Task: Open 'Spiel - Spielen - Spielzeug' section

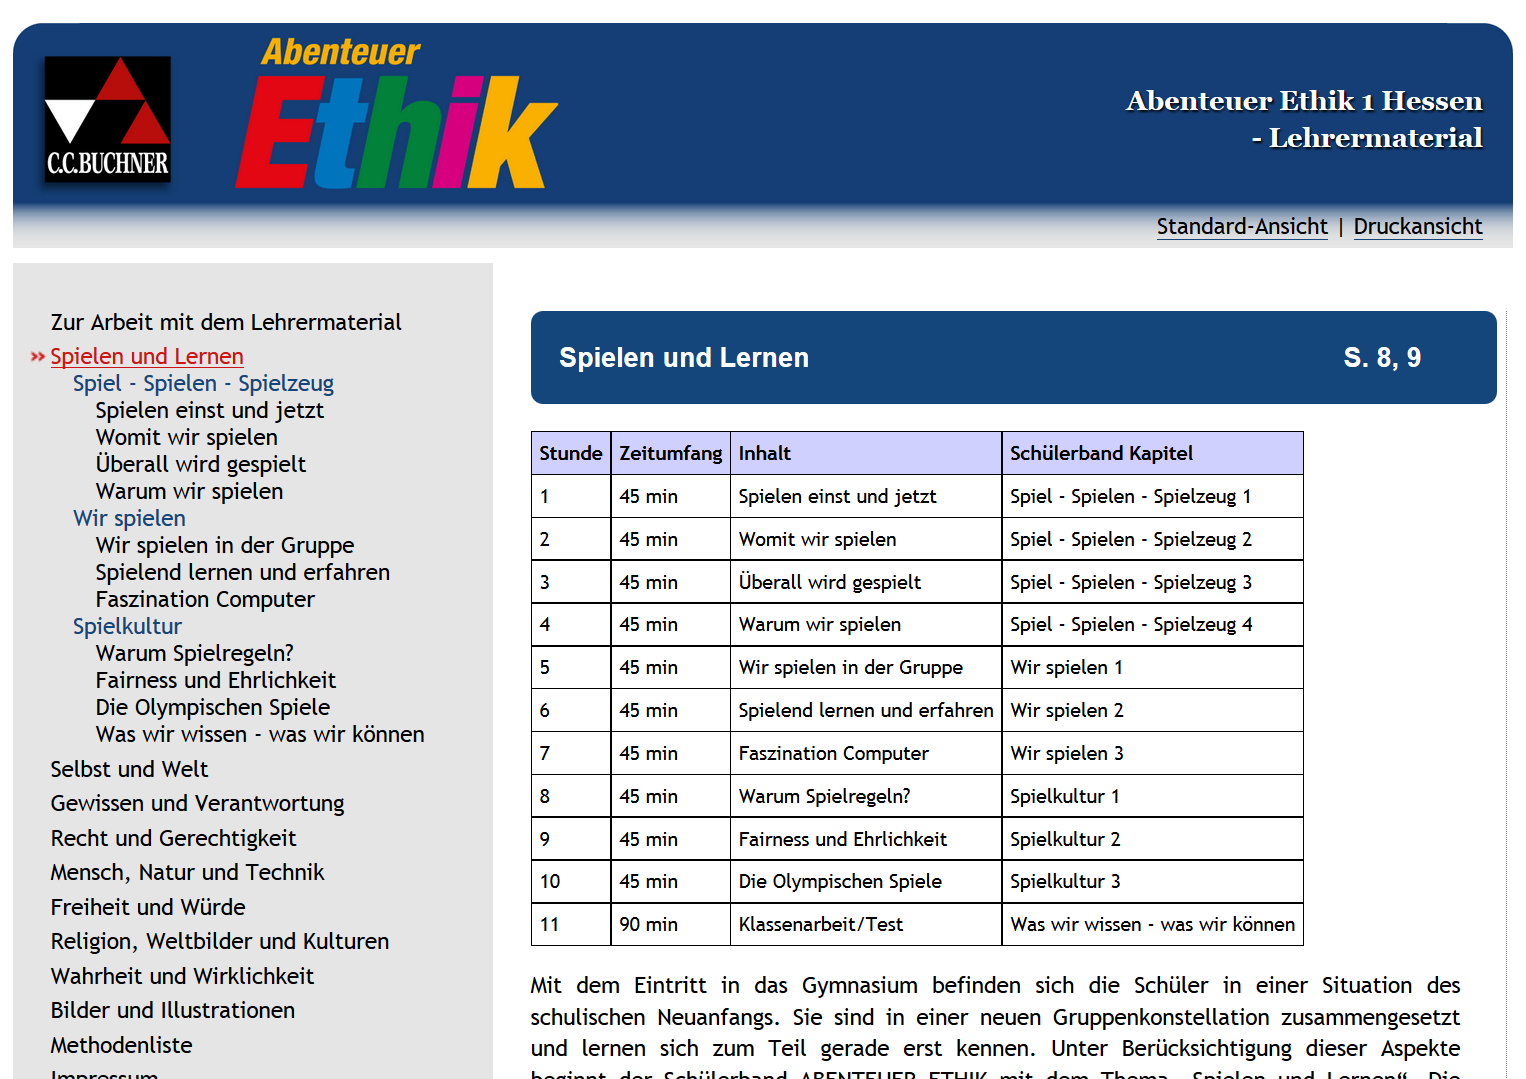Action: (203, 383)
